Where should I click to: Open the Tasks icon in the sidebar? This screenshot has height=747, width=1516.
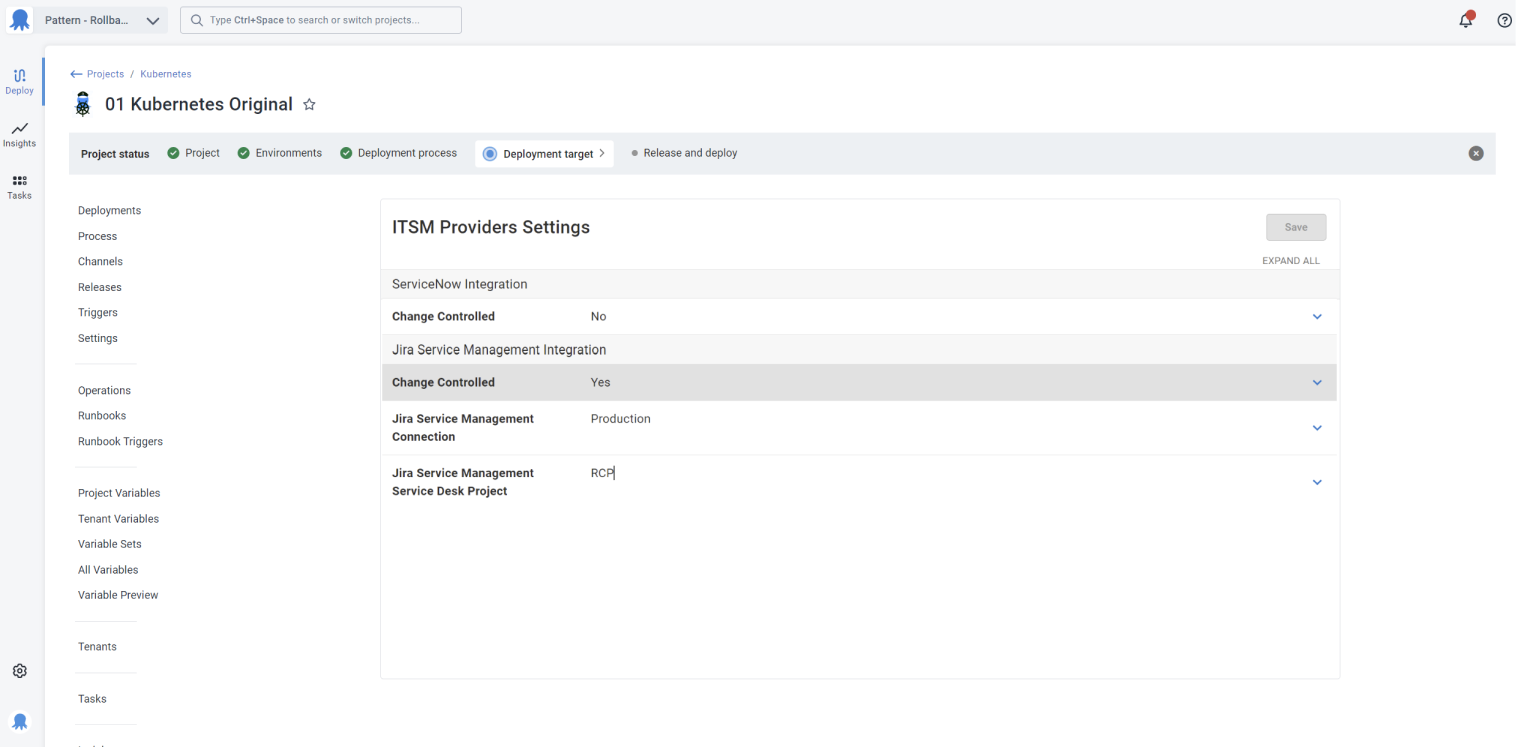19,186
